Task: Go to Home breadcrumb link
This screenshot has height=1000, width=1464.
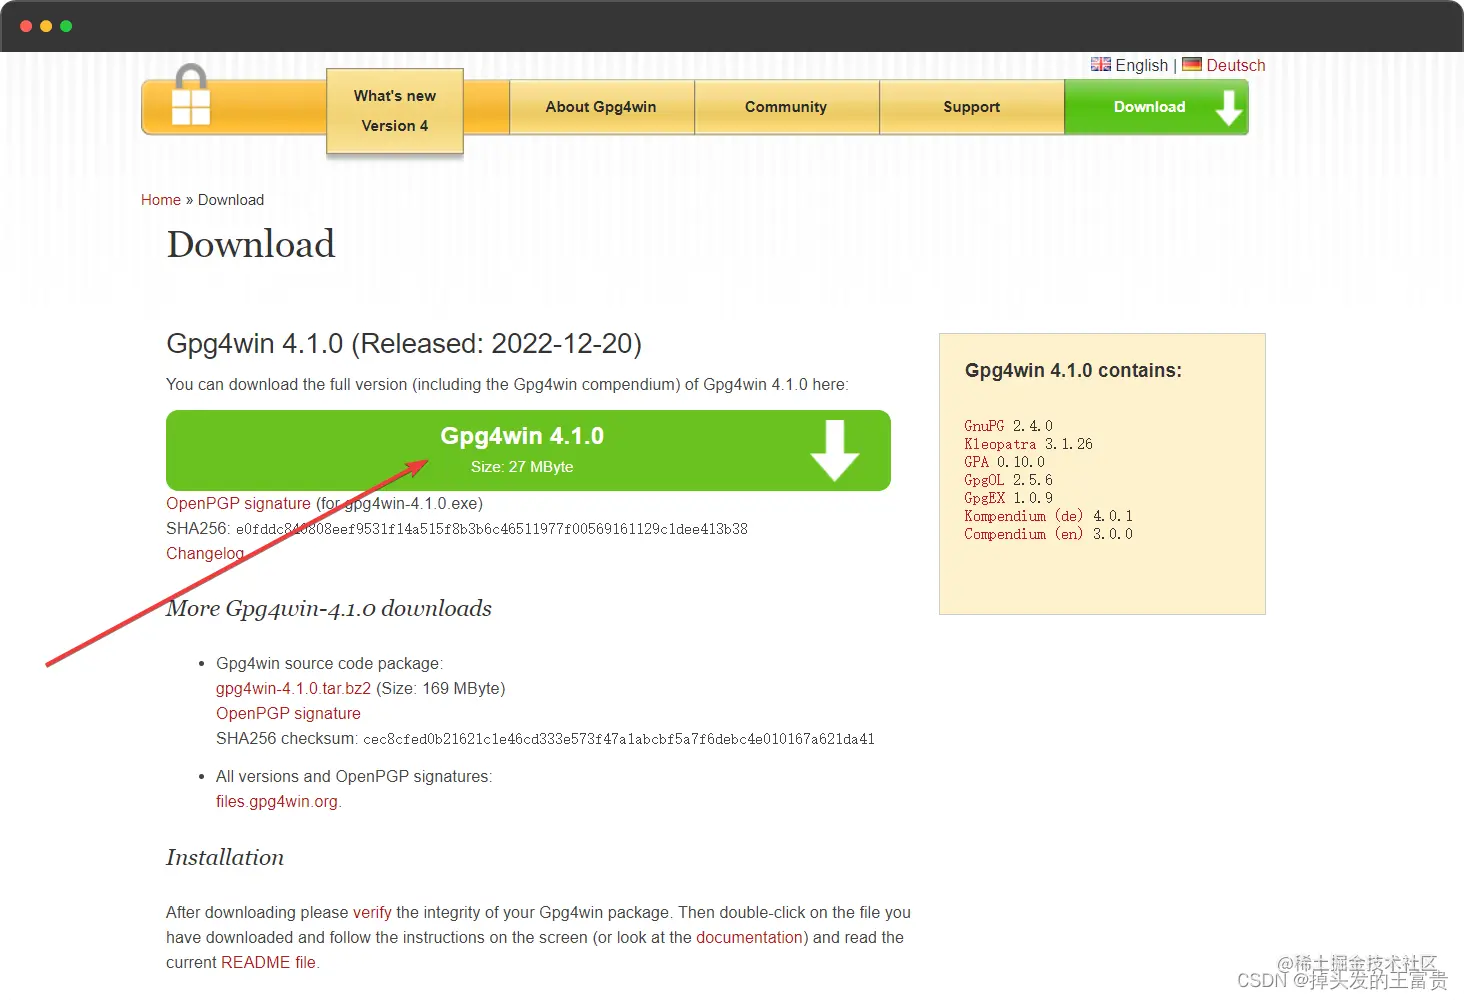Action: pyautogui.click(x=161, y=200)
